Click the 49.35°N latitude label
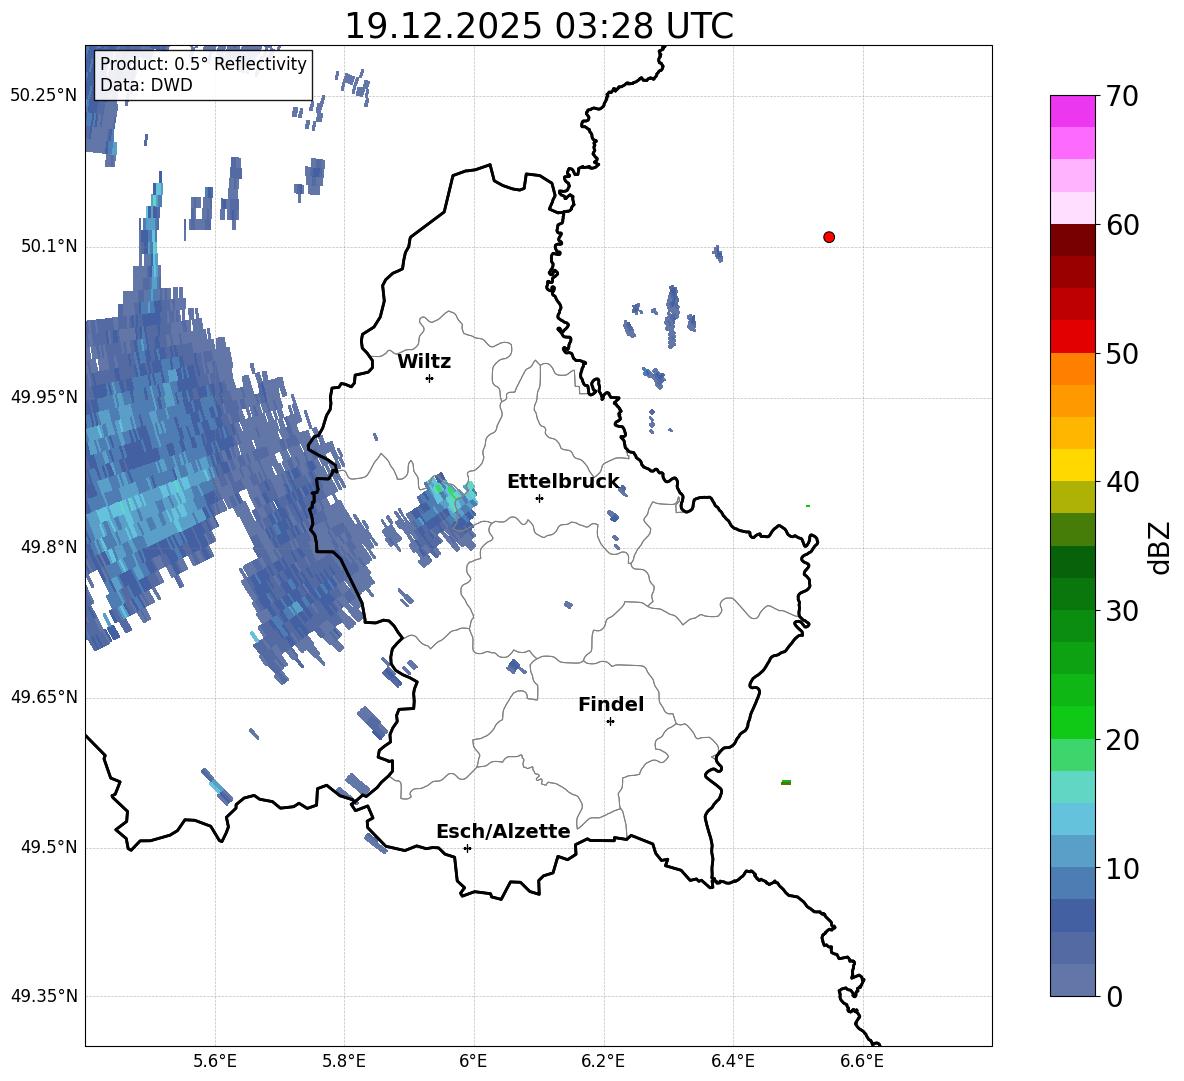This screenshot has width=1184, height=1081. click(44, 996)
